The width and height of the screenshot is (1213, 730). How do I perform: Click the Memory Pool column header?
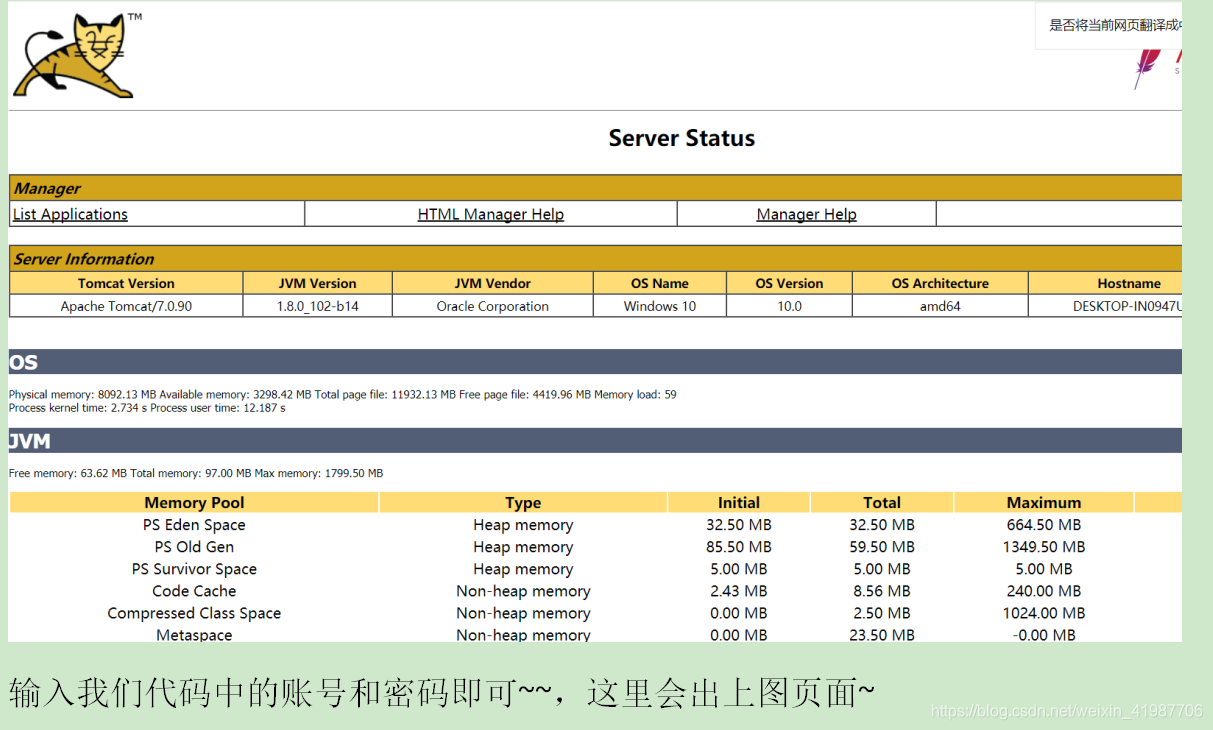[194, 502]
